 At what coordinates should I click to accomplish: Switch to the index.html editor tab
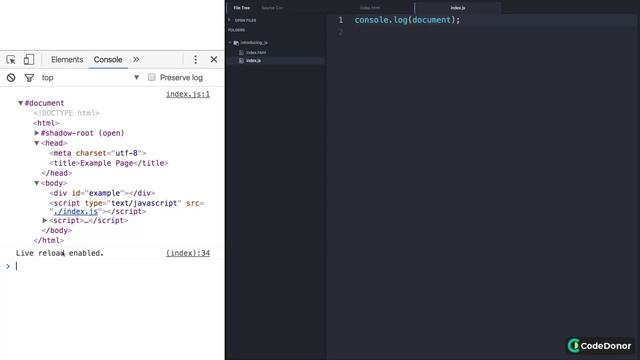[370, 8]
